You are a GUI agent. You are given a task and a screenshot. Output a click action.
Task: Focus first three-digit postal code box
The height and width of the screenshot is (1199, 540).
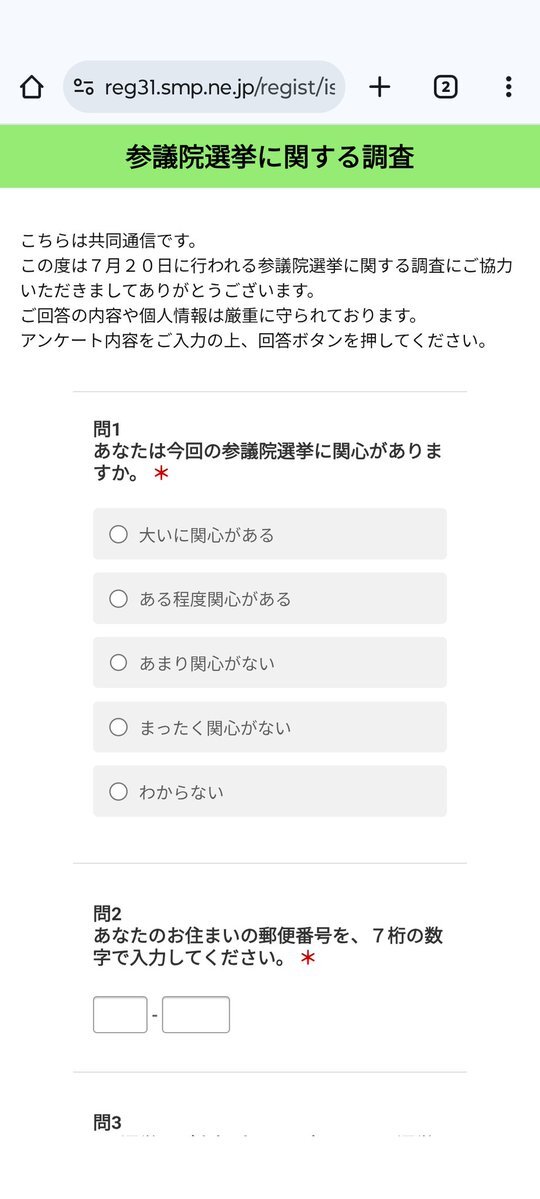[x=120, y=1015]
